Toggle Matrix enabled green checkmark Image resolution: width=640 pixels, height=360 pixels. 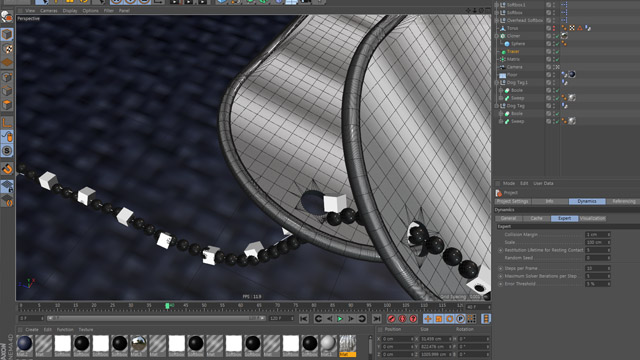point(557,59)
